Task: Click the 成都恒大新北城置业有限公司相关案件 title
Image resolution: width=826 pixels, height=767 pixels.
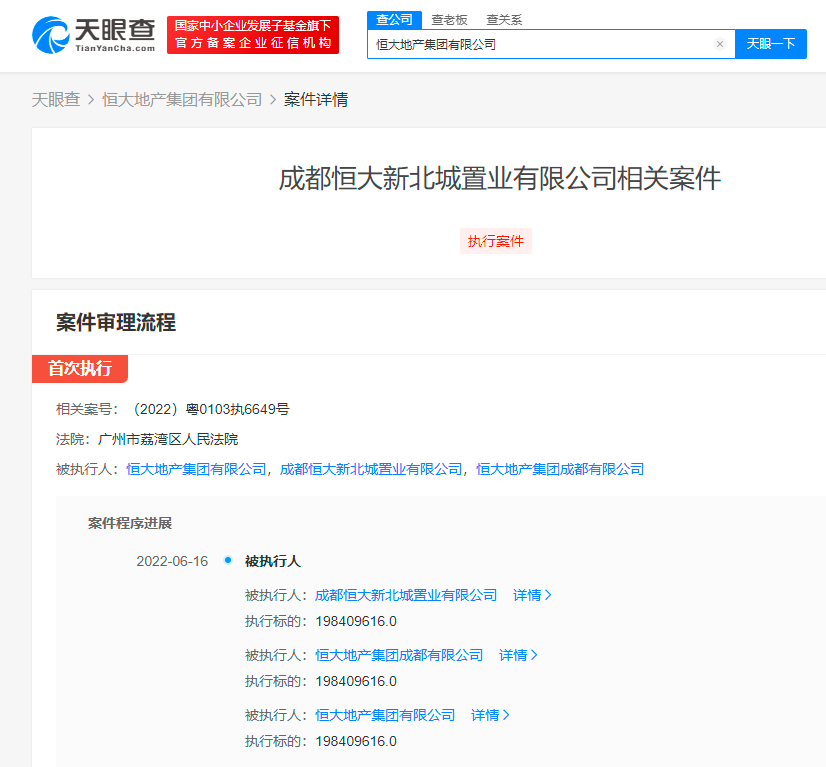Action: [499, 179]
